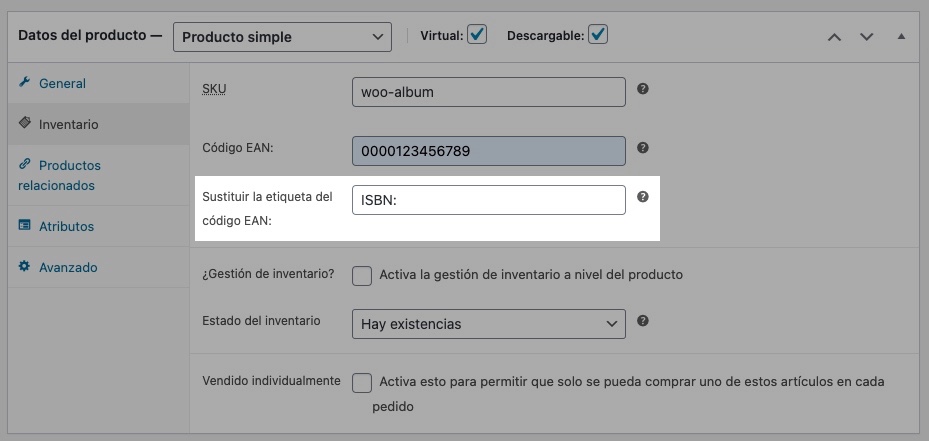The height and width of the screenshot is (441, 929).
Task: Enable product-level inventory management checkbox
Action: pos(362,275)
